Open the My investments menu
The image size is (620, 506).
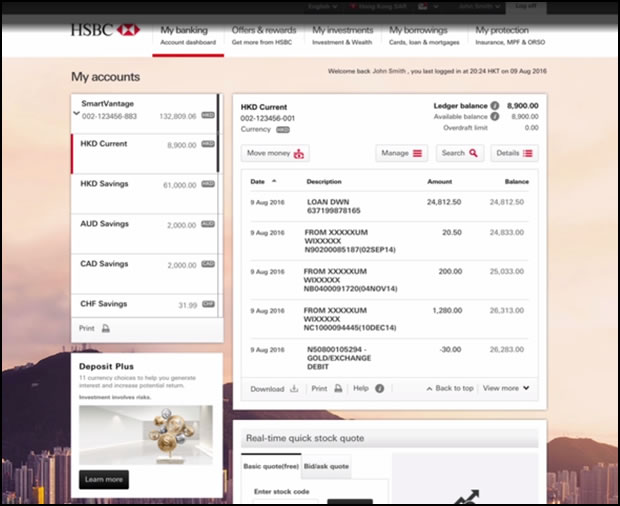(342, 36)
